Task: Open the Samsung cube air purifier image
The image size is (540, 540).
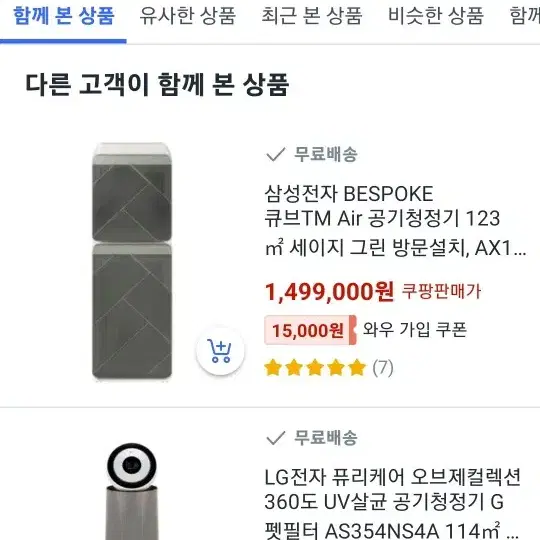Action: tap(132, 261)
